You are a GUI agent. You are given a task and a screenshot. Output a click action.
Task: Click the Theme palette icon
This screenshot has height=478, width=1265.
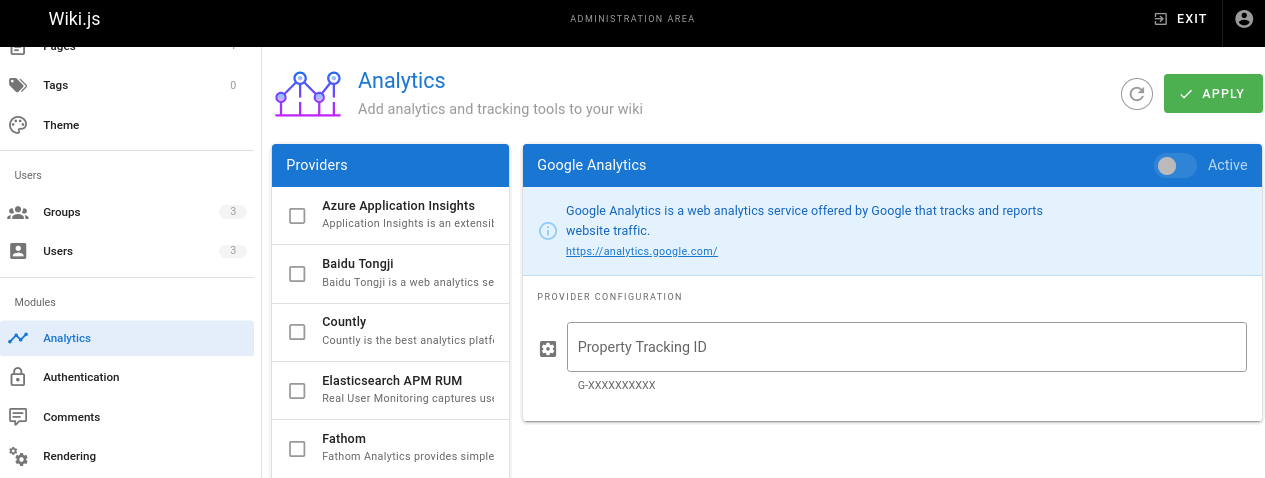[18, 125]
